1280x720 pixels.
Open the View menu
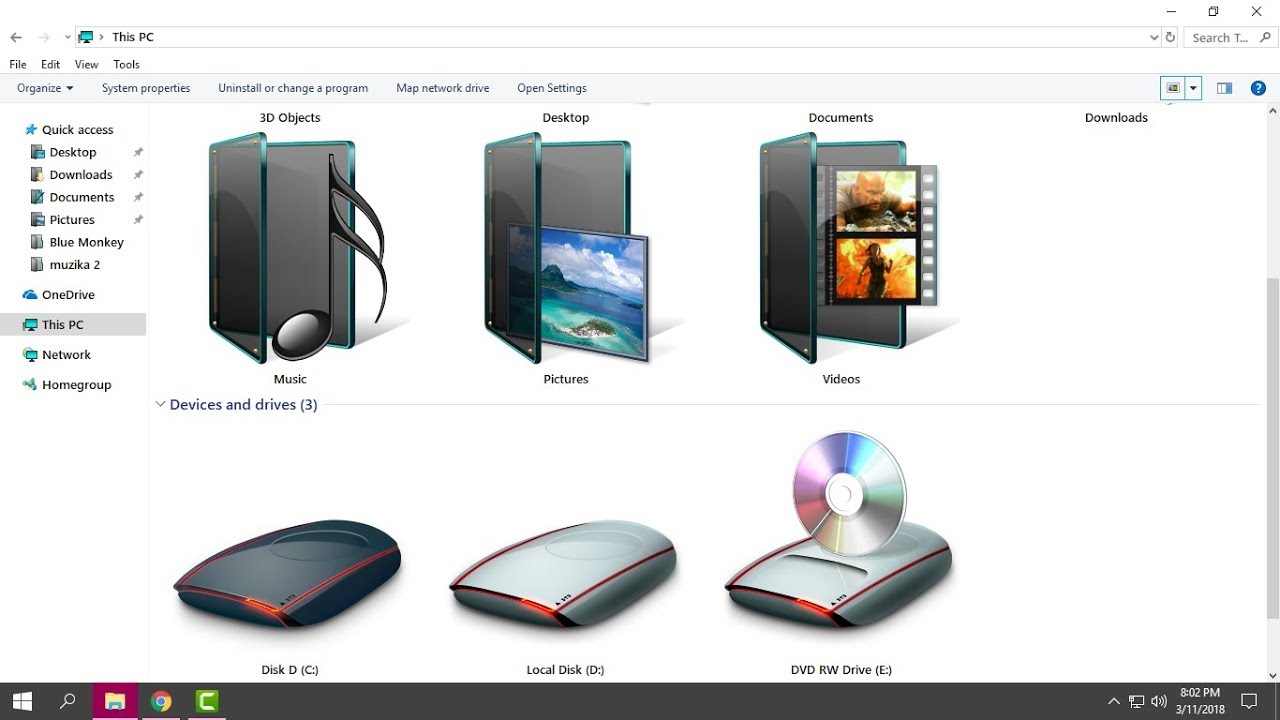tap(86, 64)
